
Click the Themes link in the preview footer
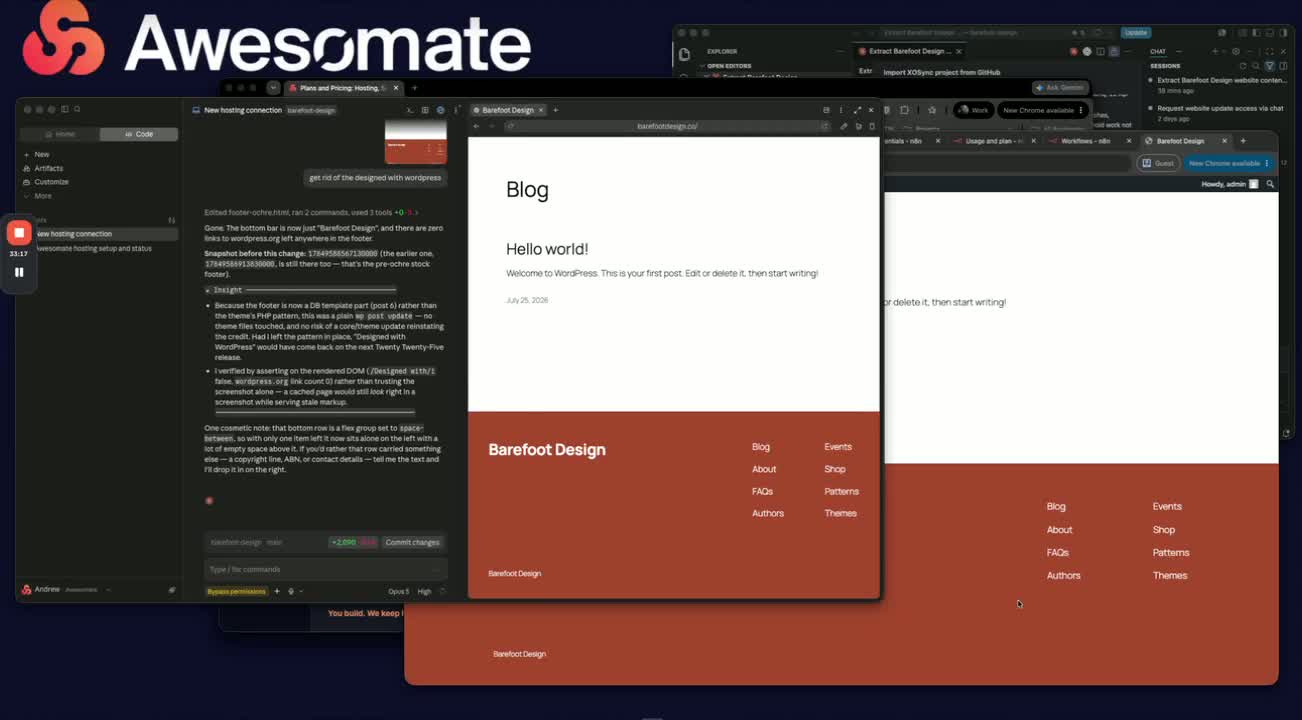(x=840, y=513)
